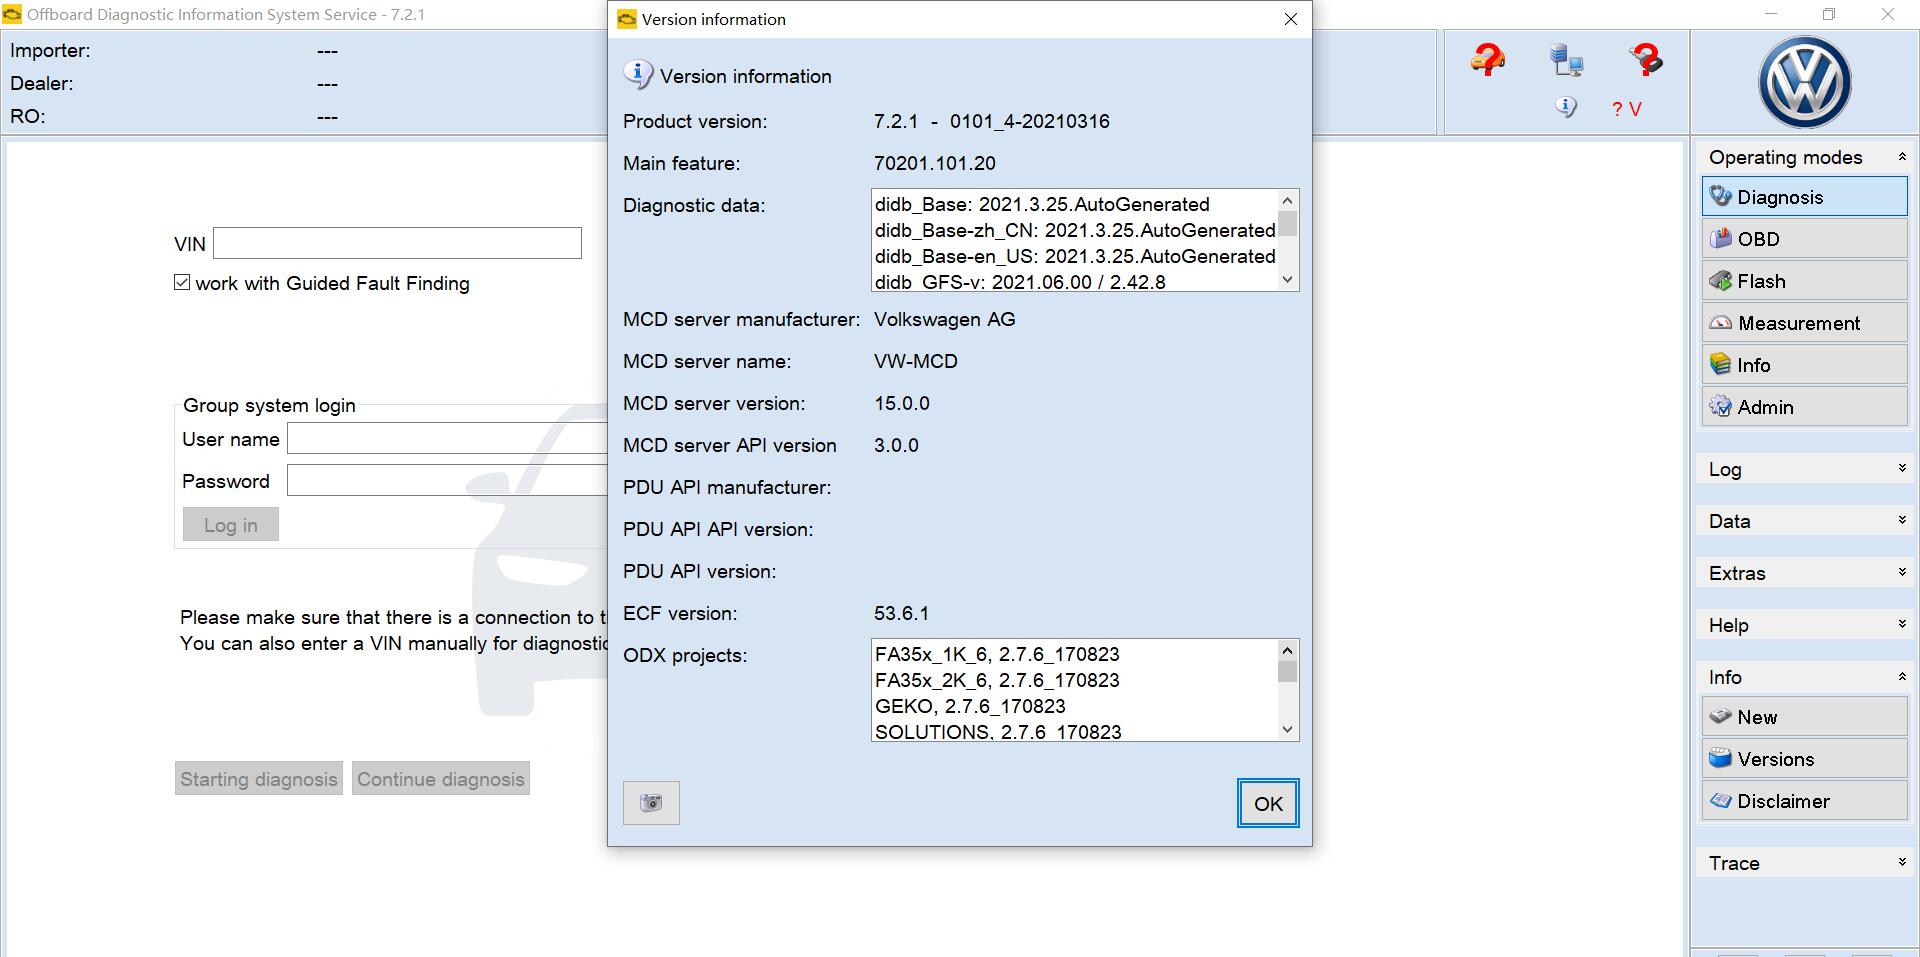Click the Main feature value 70201.101.20

[x=934, y=163]
